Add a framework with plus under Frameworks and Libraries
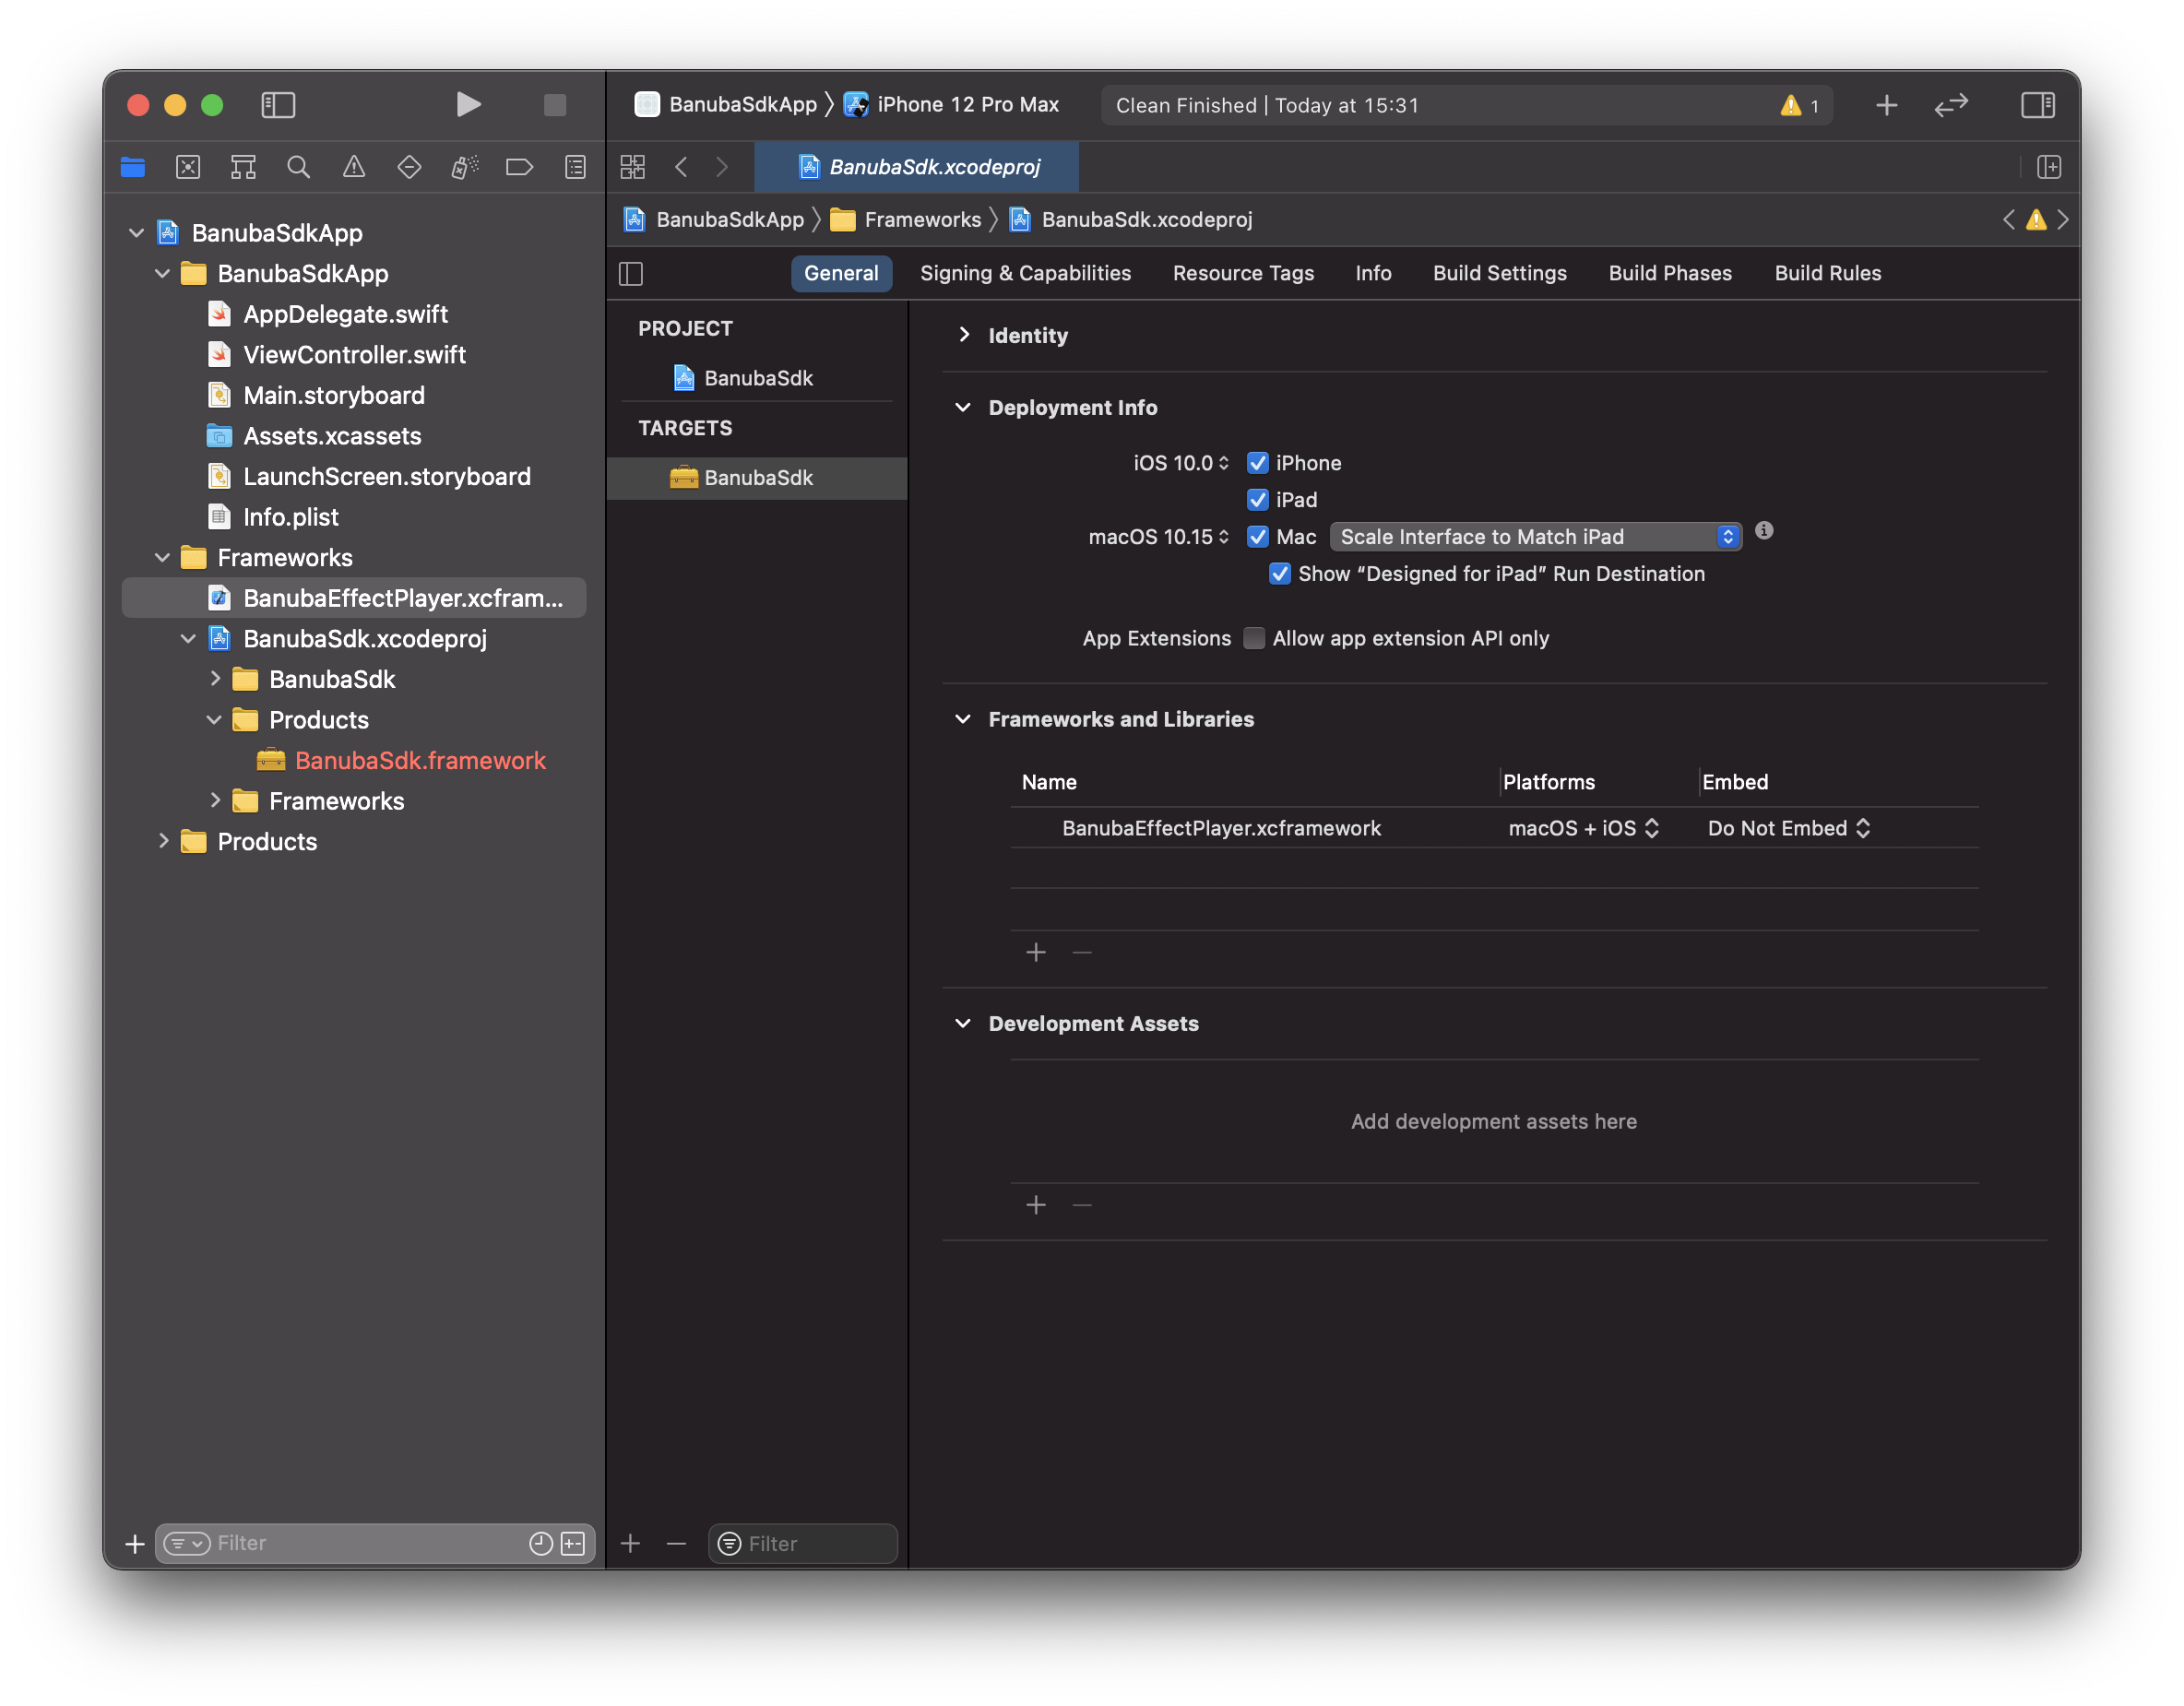Screen dimensions: 2184x1706 [x=1036, y=952]
